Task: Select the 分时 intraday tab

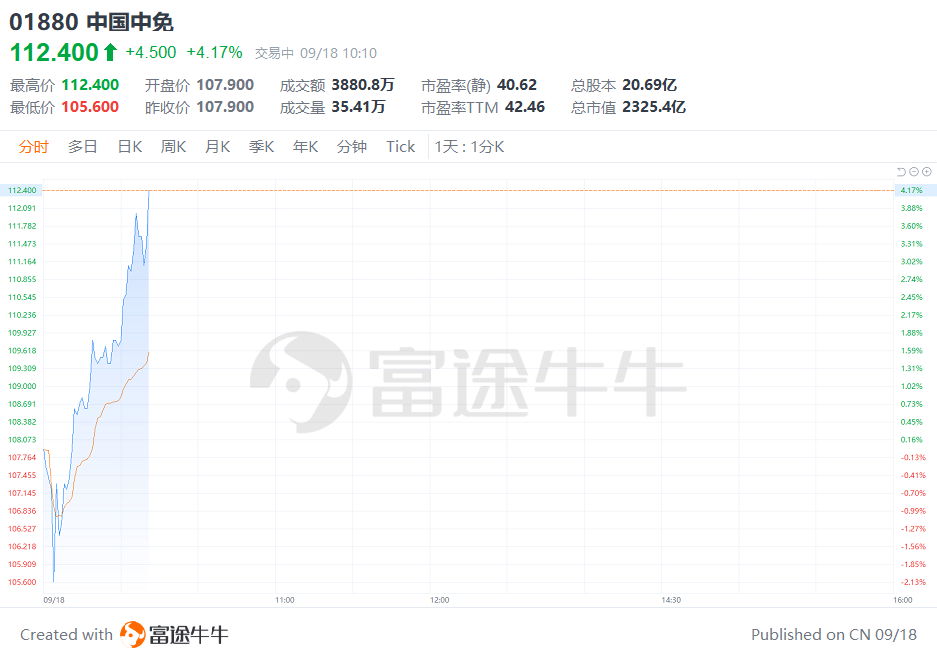Action: [x=34, y=146]
